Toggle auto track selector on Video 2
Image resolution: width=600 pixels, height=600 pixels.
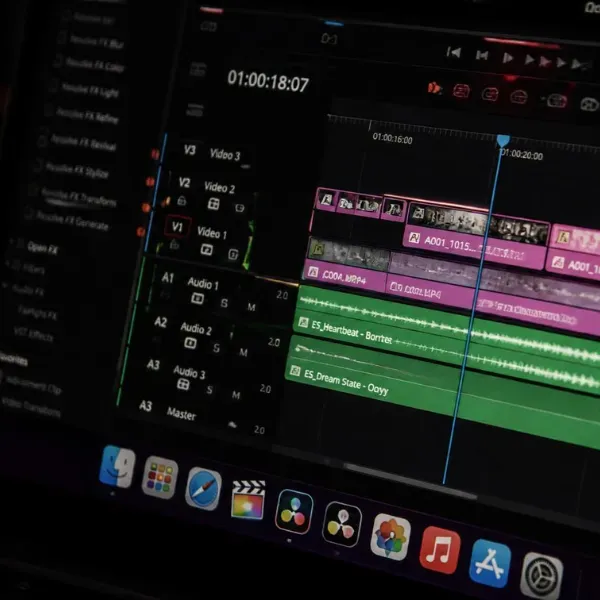coord(214,204)
